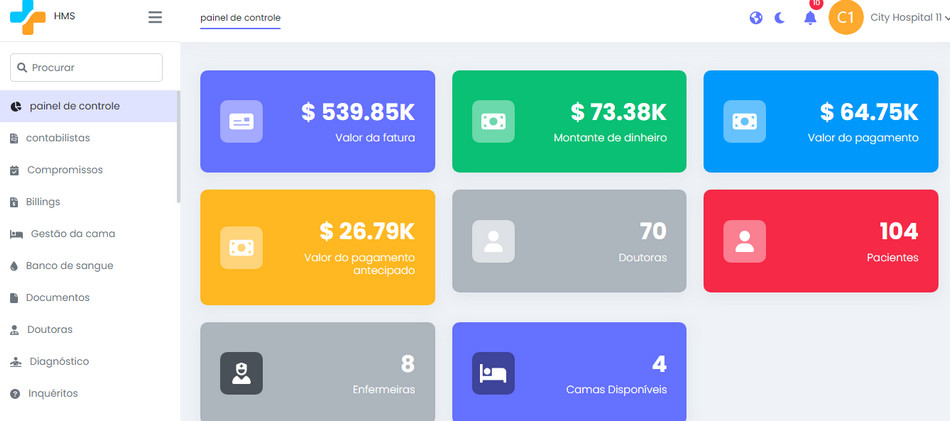The image size is (950, 421).
Task: Click the $ 539.85K invoice amount
Action: 358,112
